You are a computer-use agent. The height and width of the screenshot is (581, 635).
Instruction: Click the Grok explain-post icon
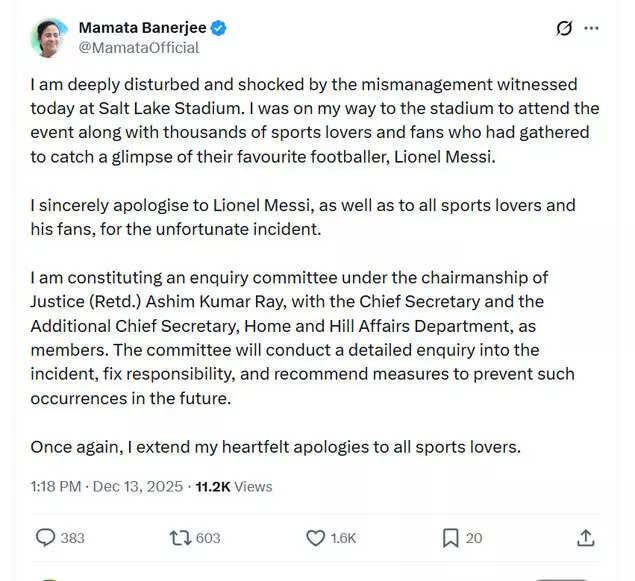(x=564, y=28)
